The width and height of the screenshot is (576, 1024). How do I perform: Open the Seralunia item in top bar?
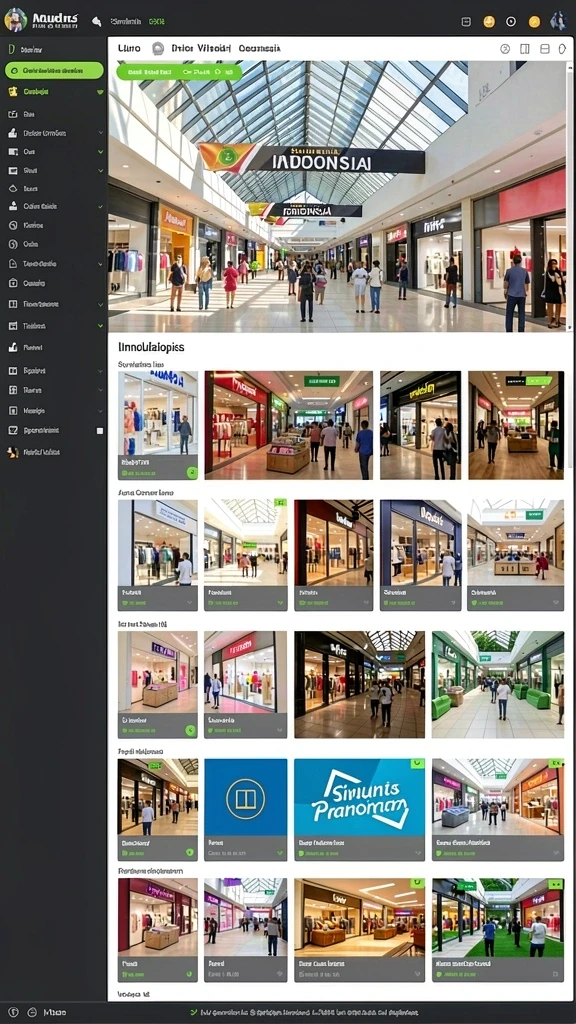127,22
